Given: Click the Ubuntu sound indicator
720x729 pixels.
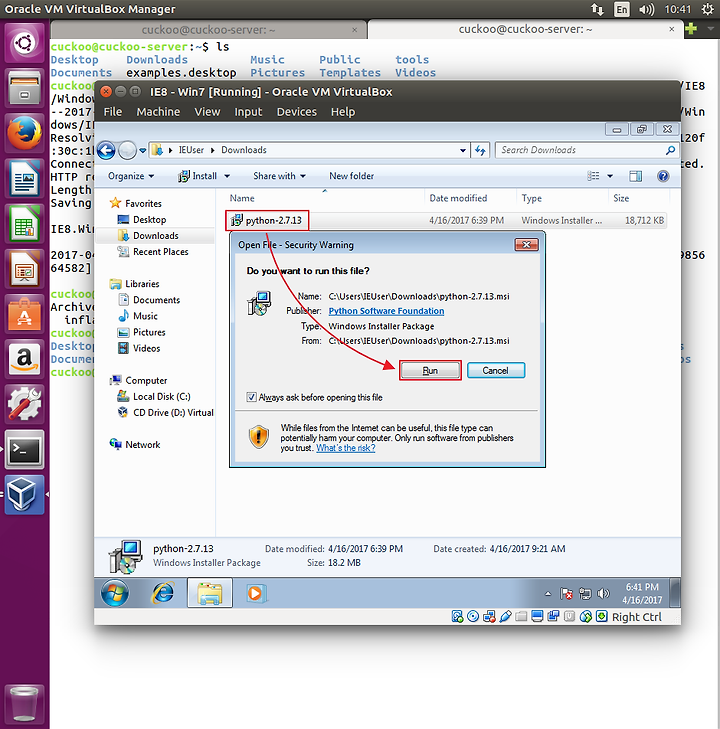Looking at the screenshot, I should tap(646, 9).
